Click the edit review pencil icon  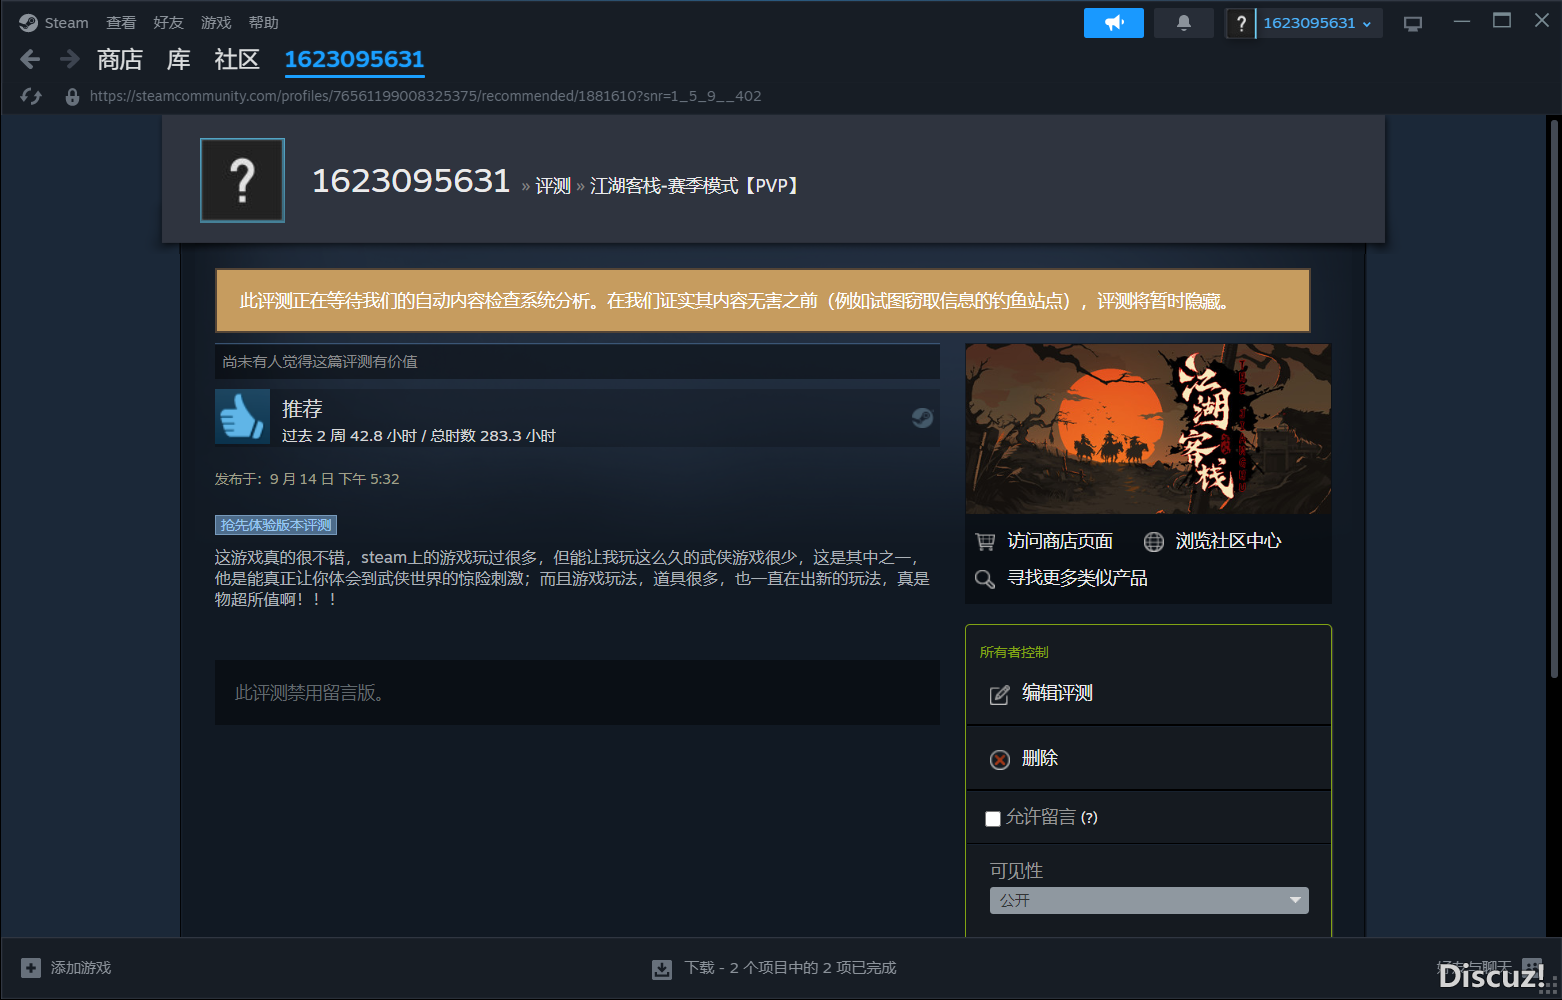pyautogui.click(x=999, y=694)
